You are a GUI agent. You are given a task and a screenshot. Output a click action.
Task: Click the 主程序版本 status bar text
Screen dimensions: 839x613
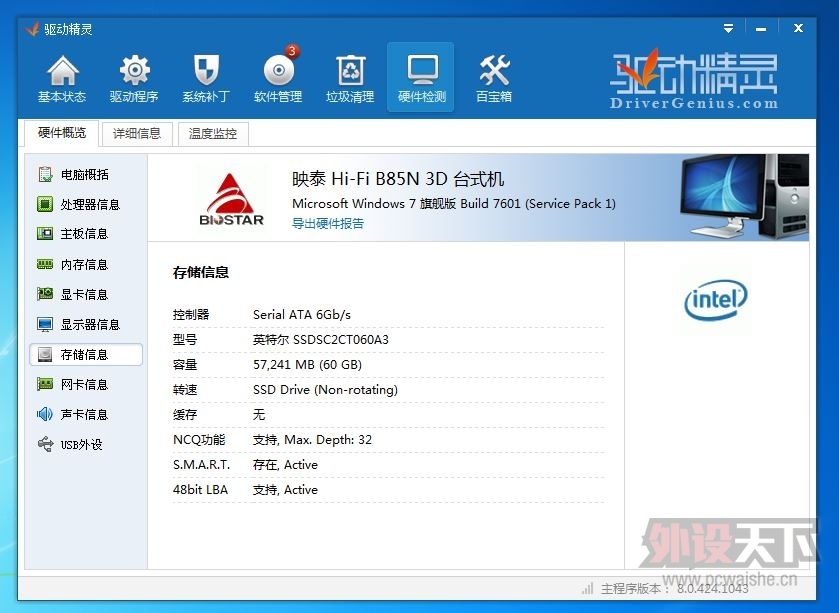tap(675, 589)
